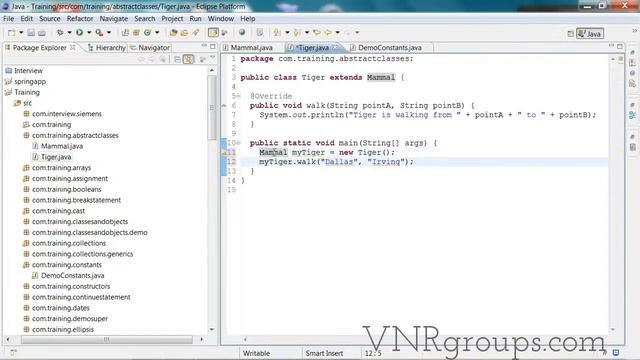This screenshot has height=360, width=640.
Task: Switch to the Navigator tab
Action: [x=149, y=48]
